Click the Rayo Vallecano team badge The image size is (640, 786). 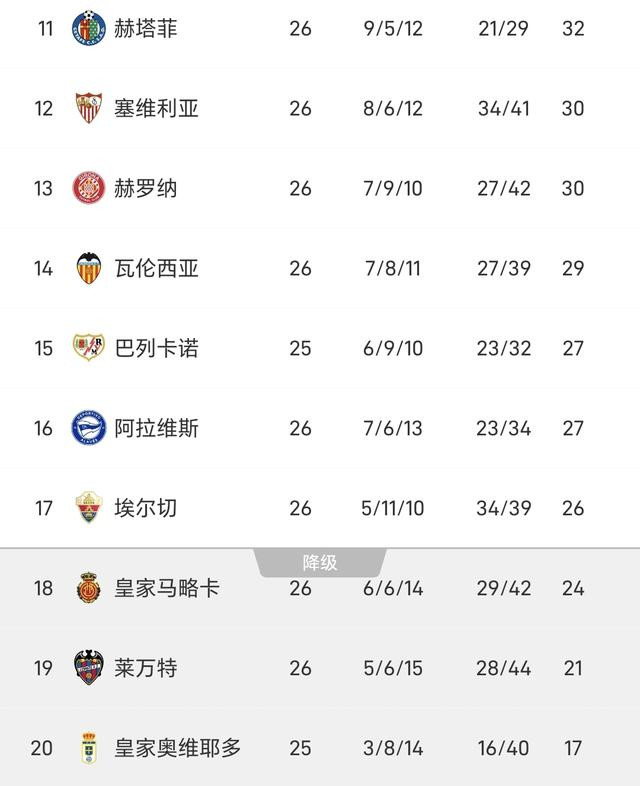tap(89, 348)
